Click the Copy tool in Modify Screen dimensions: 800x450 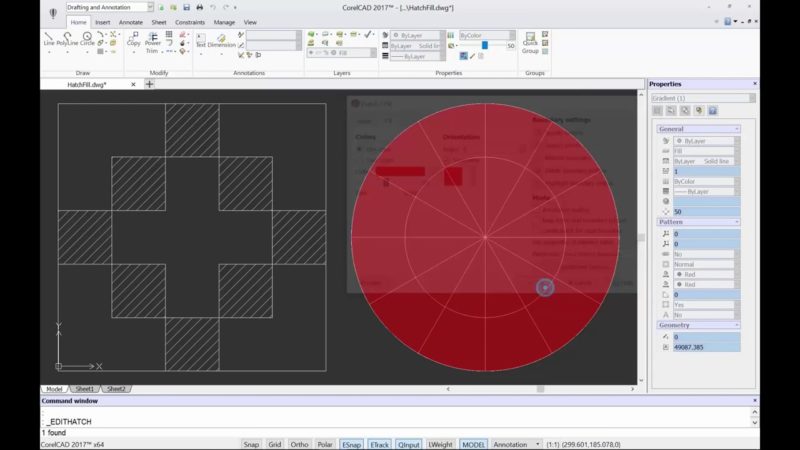pyautogui.click(x=133, y=39)
